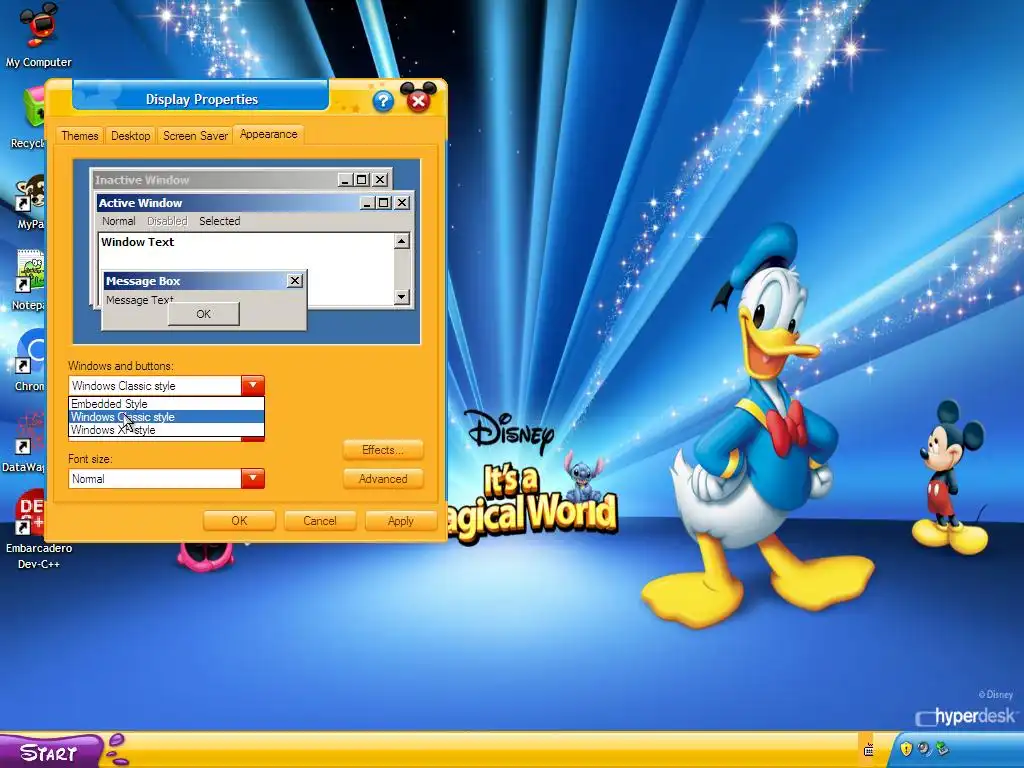Switch to the Desktop tab
The width and height of the screenshot is (1024, 768).
[131, 136]
